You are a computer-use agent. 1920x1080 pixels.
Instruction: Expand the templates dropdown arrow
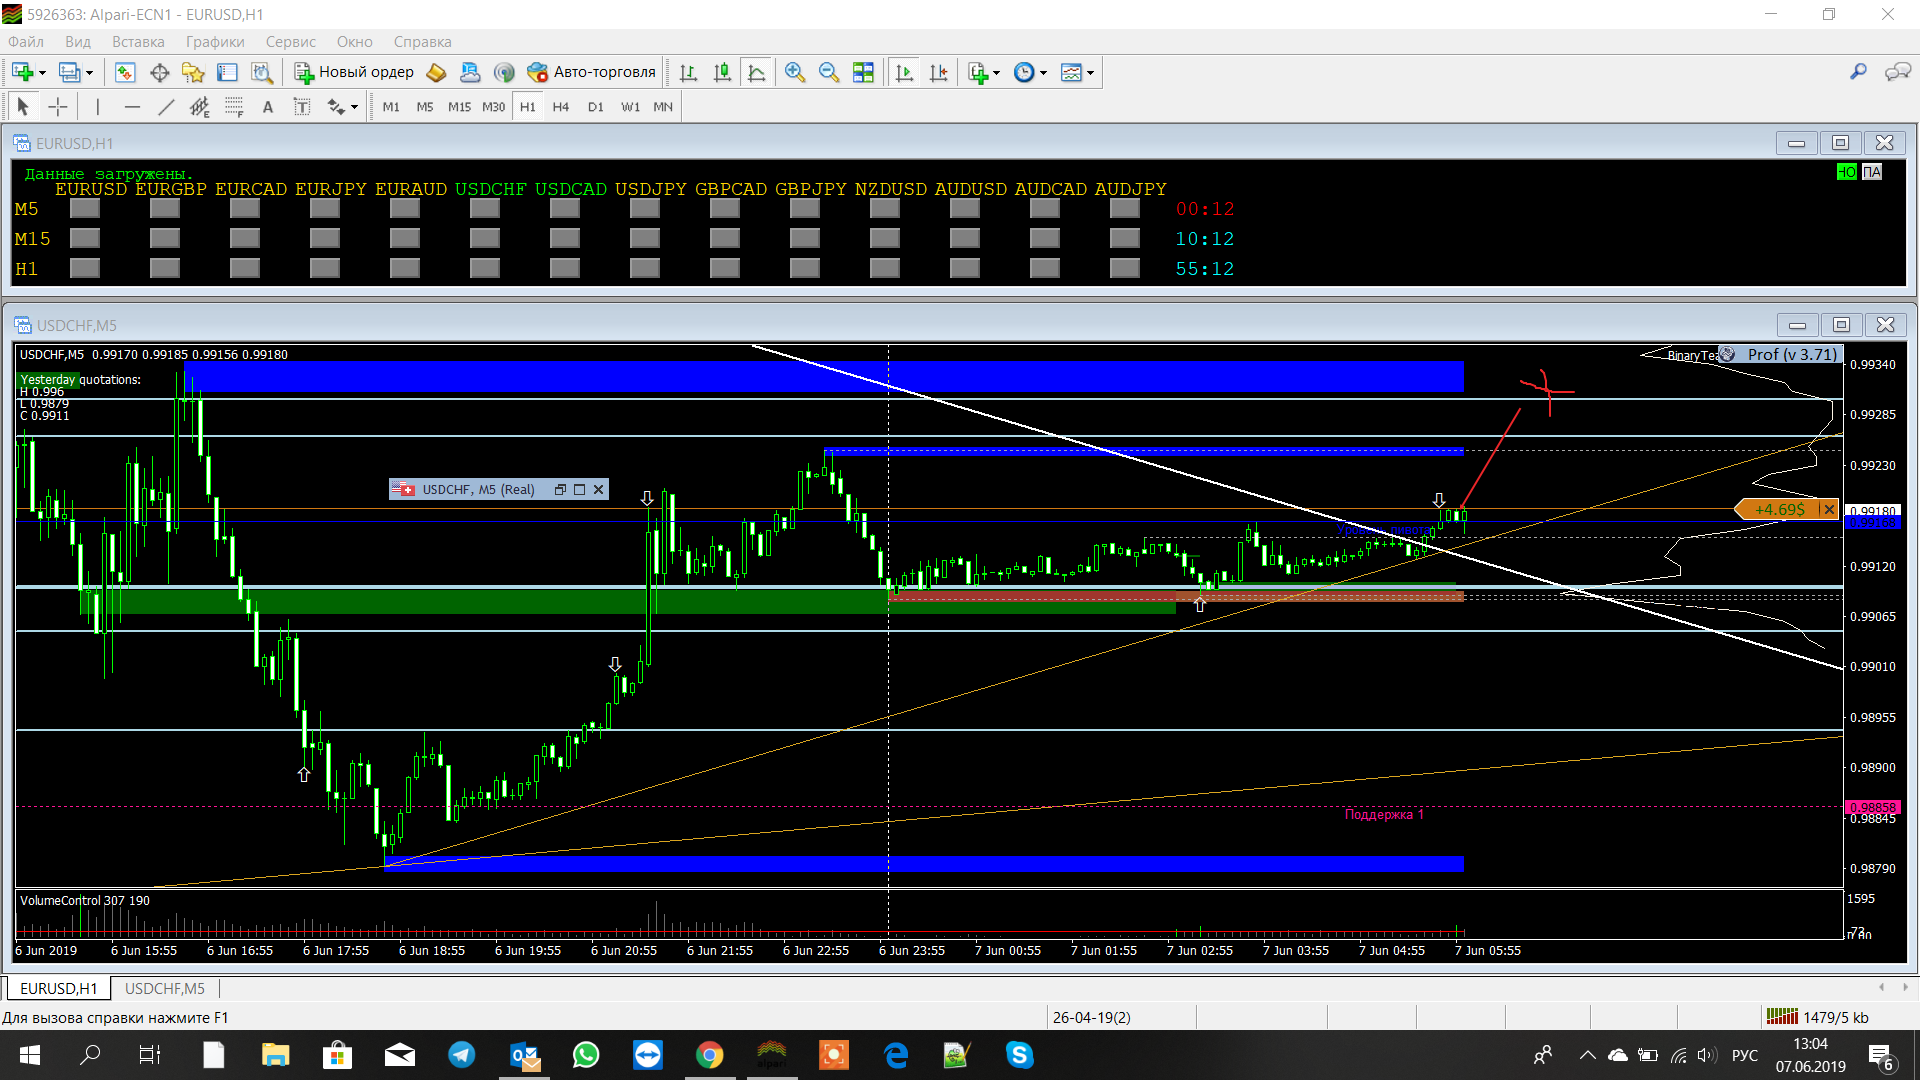coord(1090,73)
